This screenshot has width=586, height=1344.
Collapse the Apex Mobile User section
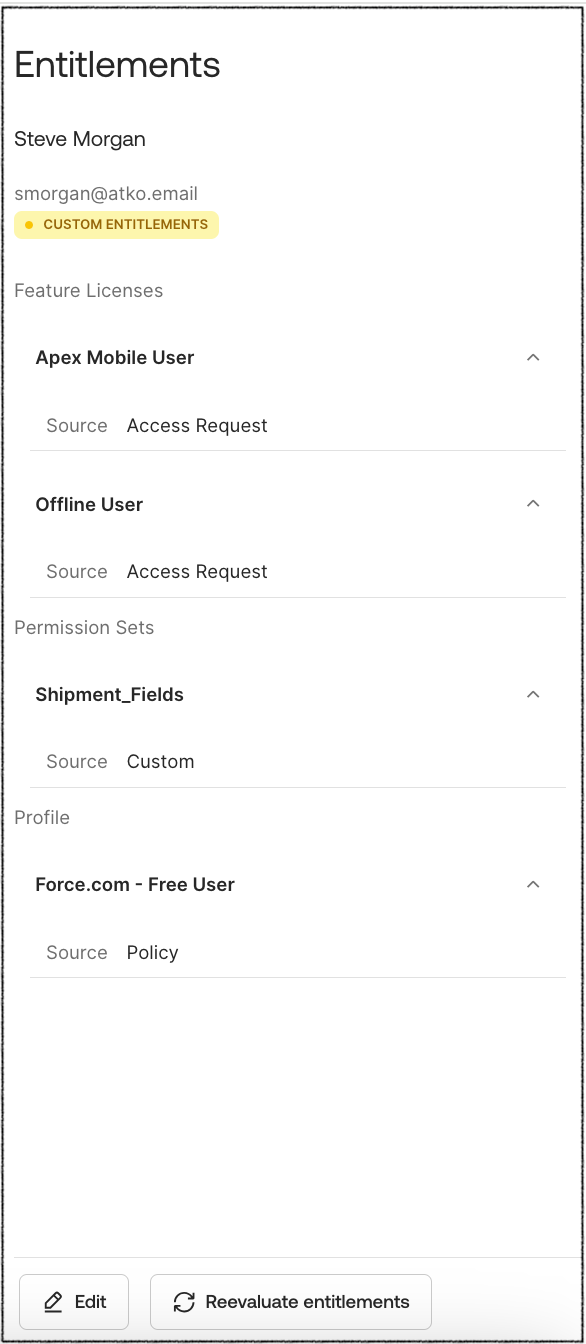[533, 357]
